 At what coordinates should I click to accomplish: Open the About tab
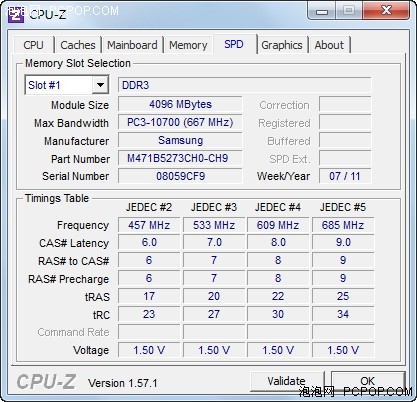[329, 45]
